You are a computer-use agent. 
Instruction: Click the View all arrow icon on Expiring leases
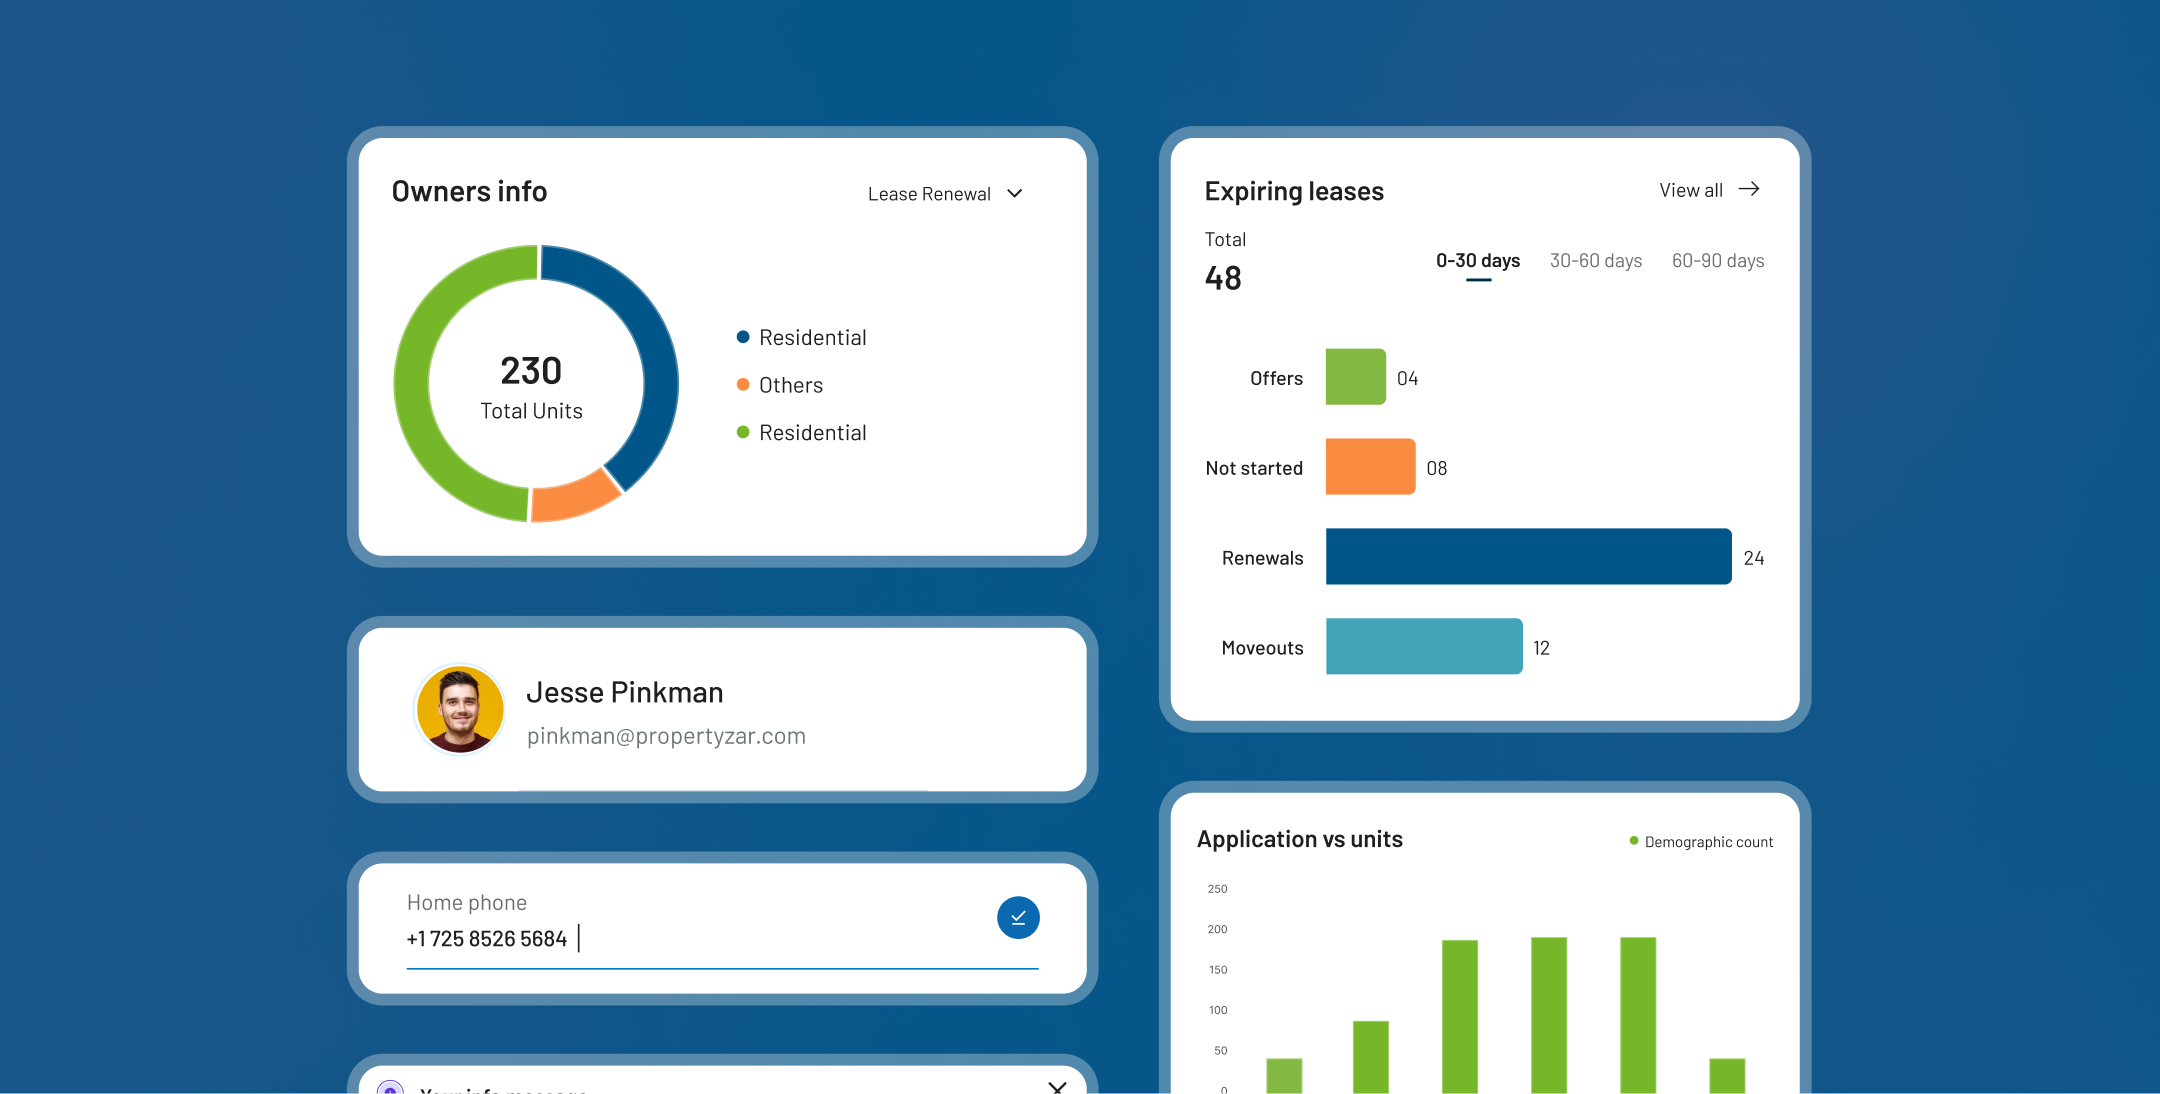click(x=1750, y=188)
